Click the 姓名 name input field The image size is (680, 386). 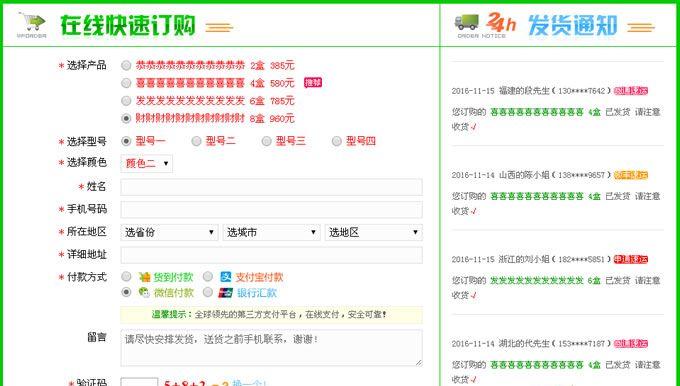point(271,187)
